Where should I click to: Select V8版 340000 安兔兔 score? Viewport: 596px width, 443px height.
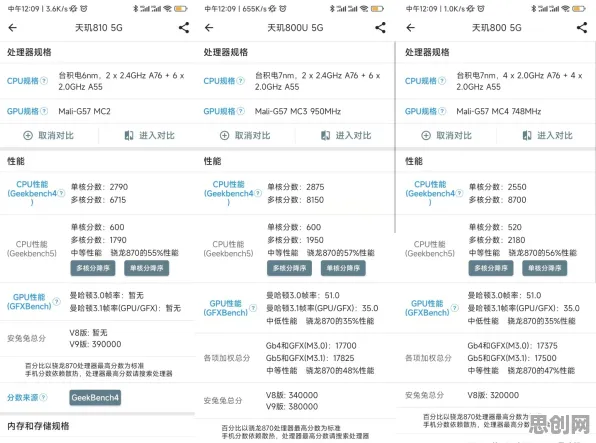(292, 395)
